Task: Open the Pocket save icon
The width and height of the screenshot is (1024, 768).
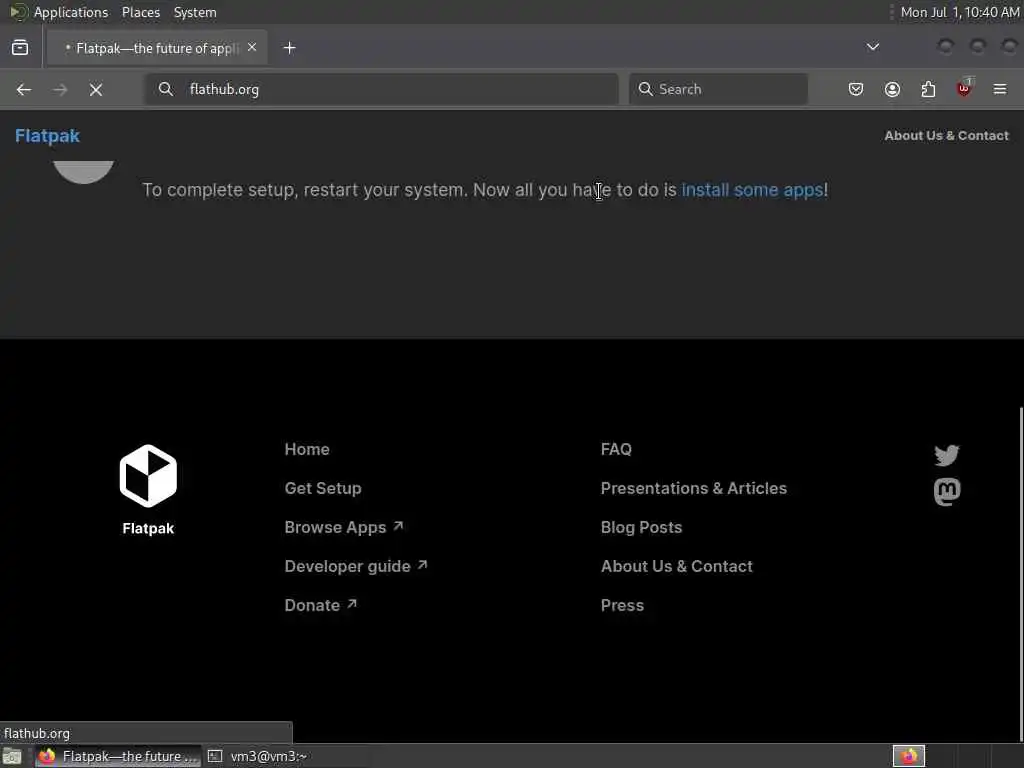Action: pos(856,89)
